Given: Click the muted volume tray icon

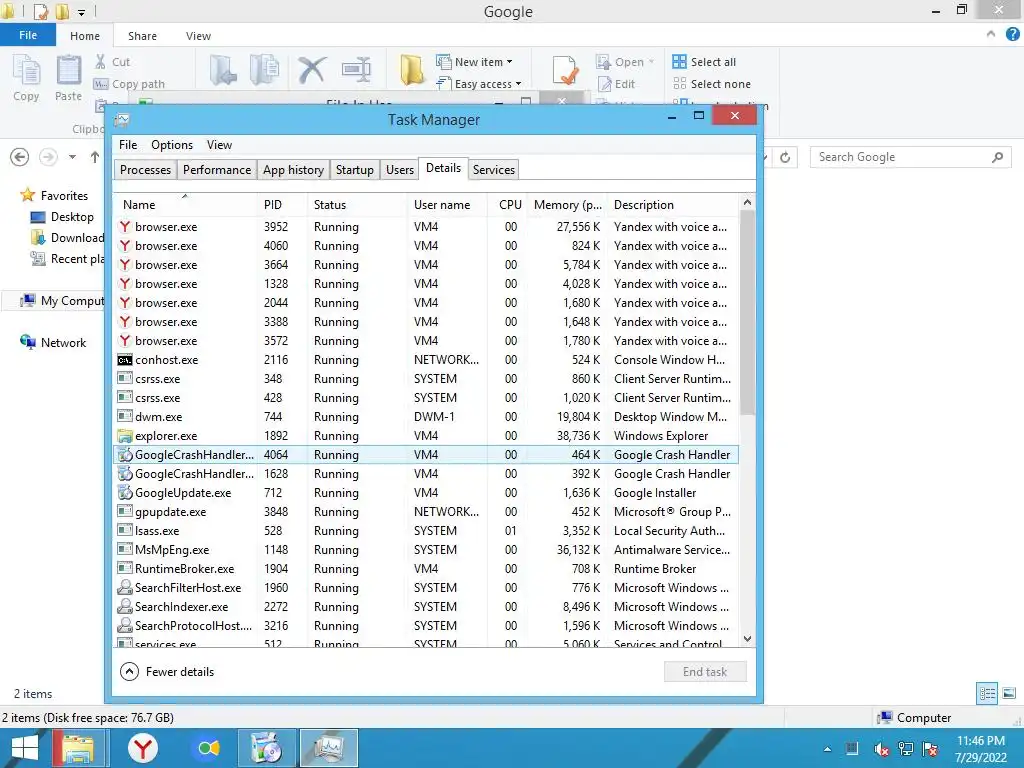Looking at the screenshot, I should coord(880,749).
